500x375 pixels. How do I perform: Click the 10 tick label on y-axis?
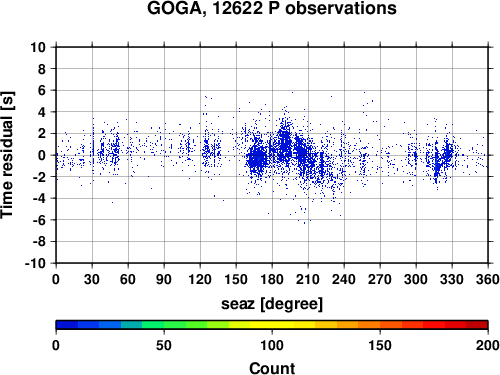(38, 47)
